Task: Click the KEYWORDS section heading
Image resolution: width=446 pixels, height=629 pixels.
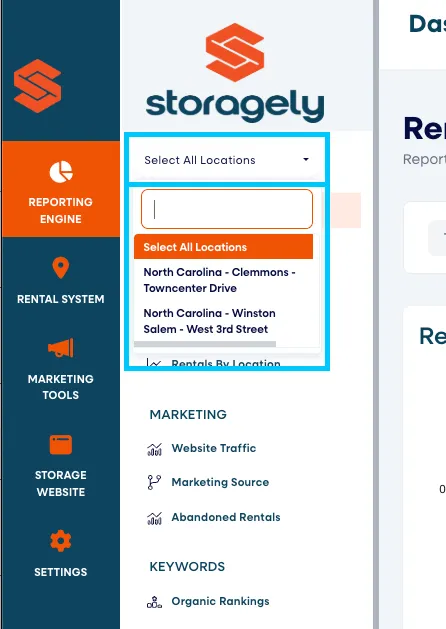Action: (187, 566)
